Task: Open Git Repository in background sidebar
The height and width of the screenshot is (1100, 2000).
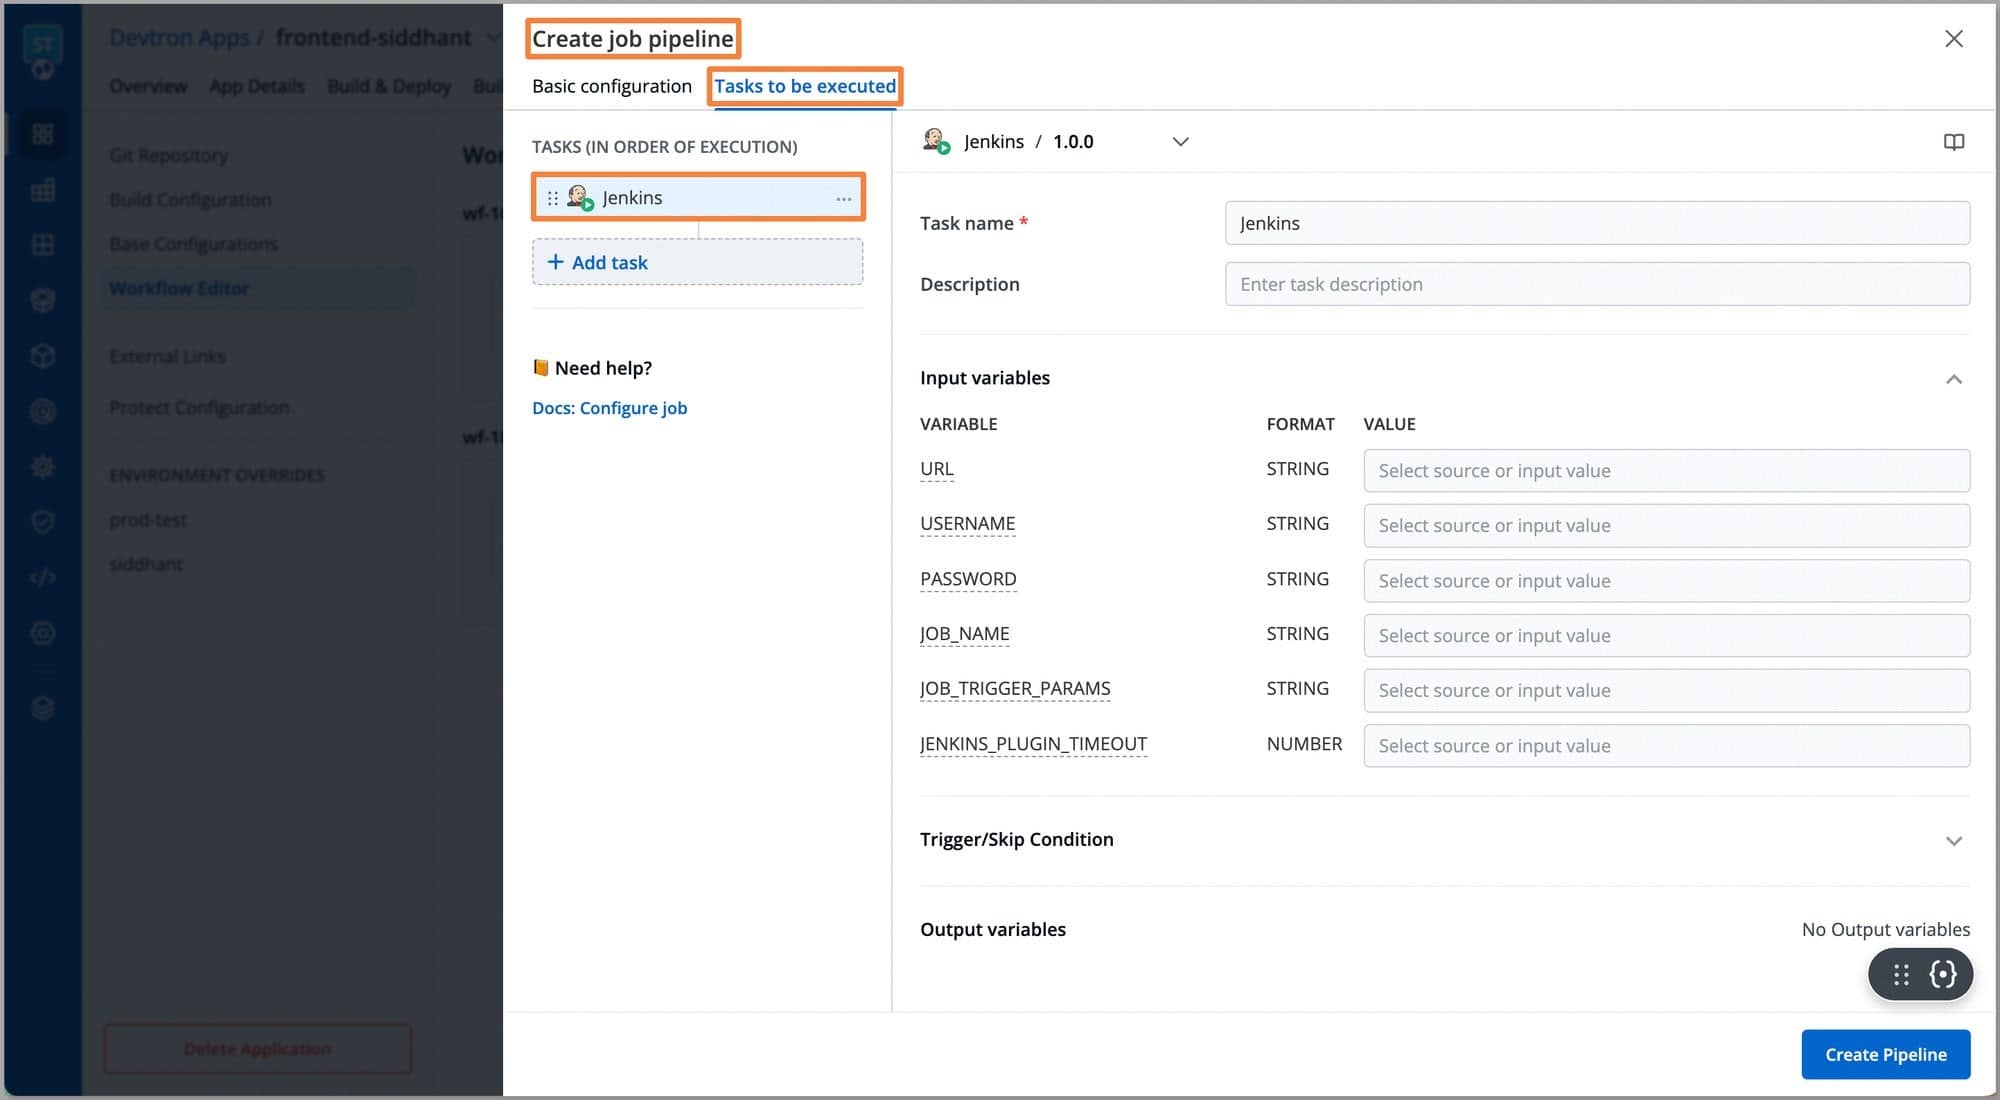Action: (168, 156)
